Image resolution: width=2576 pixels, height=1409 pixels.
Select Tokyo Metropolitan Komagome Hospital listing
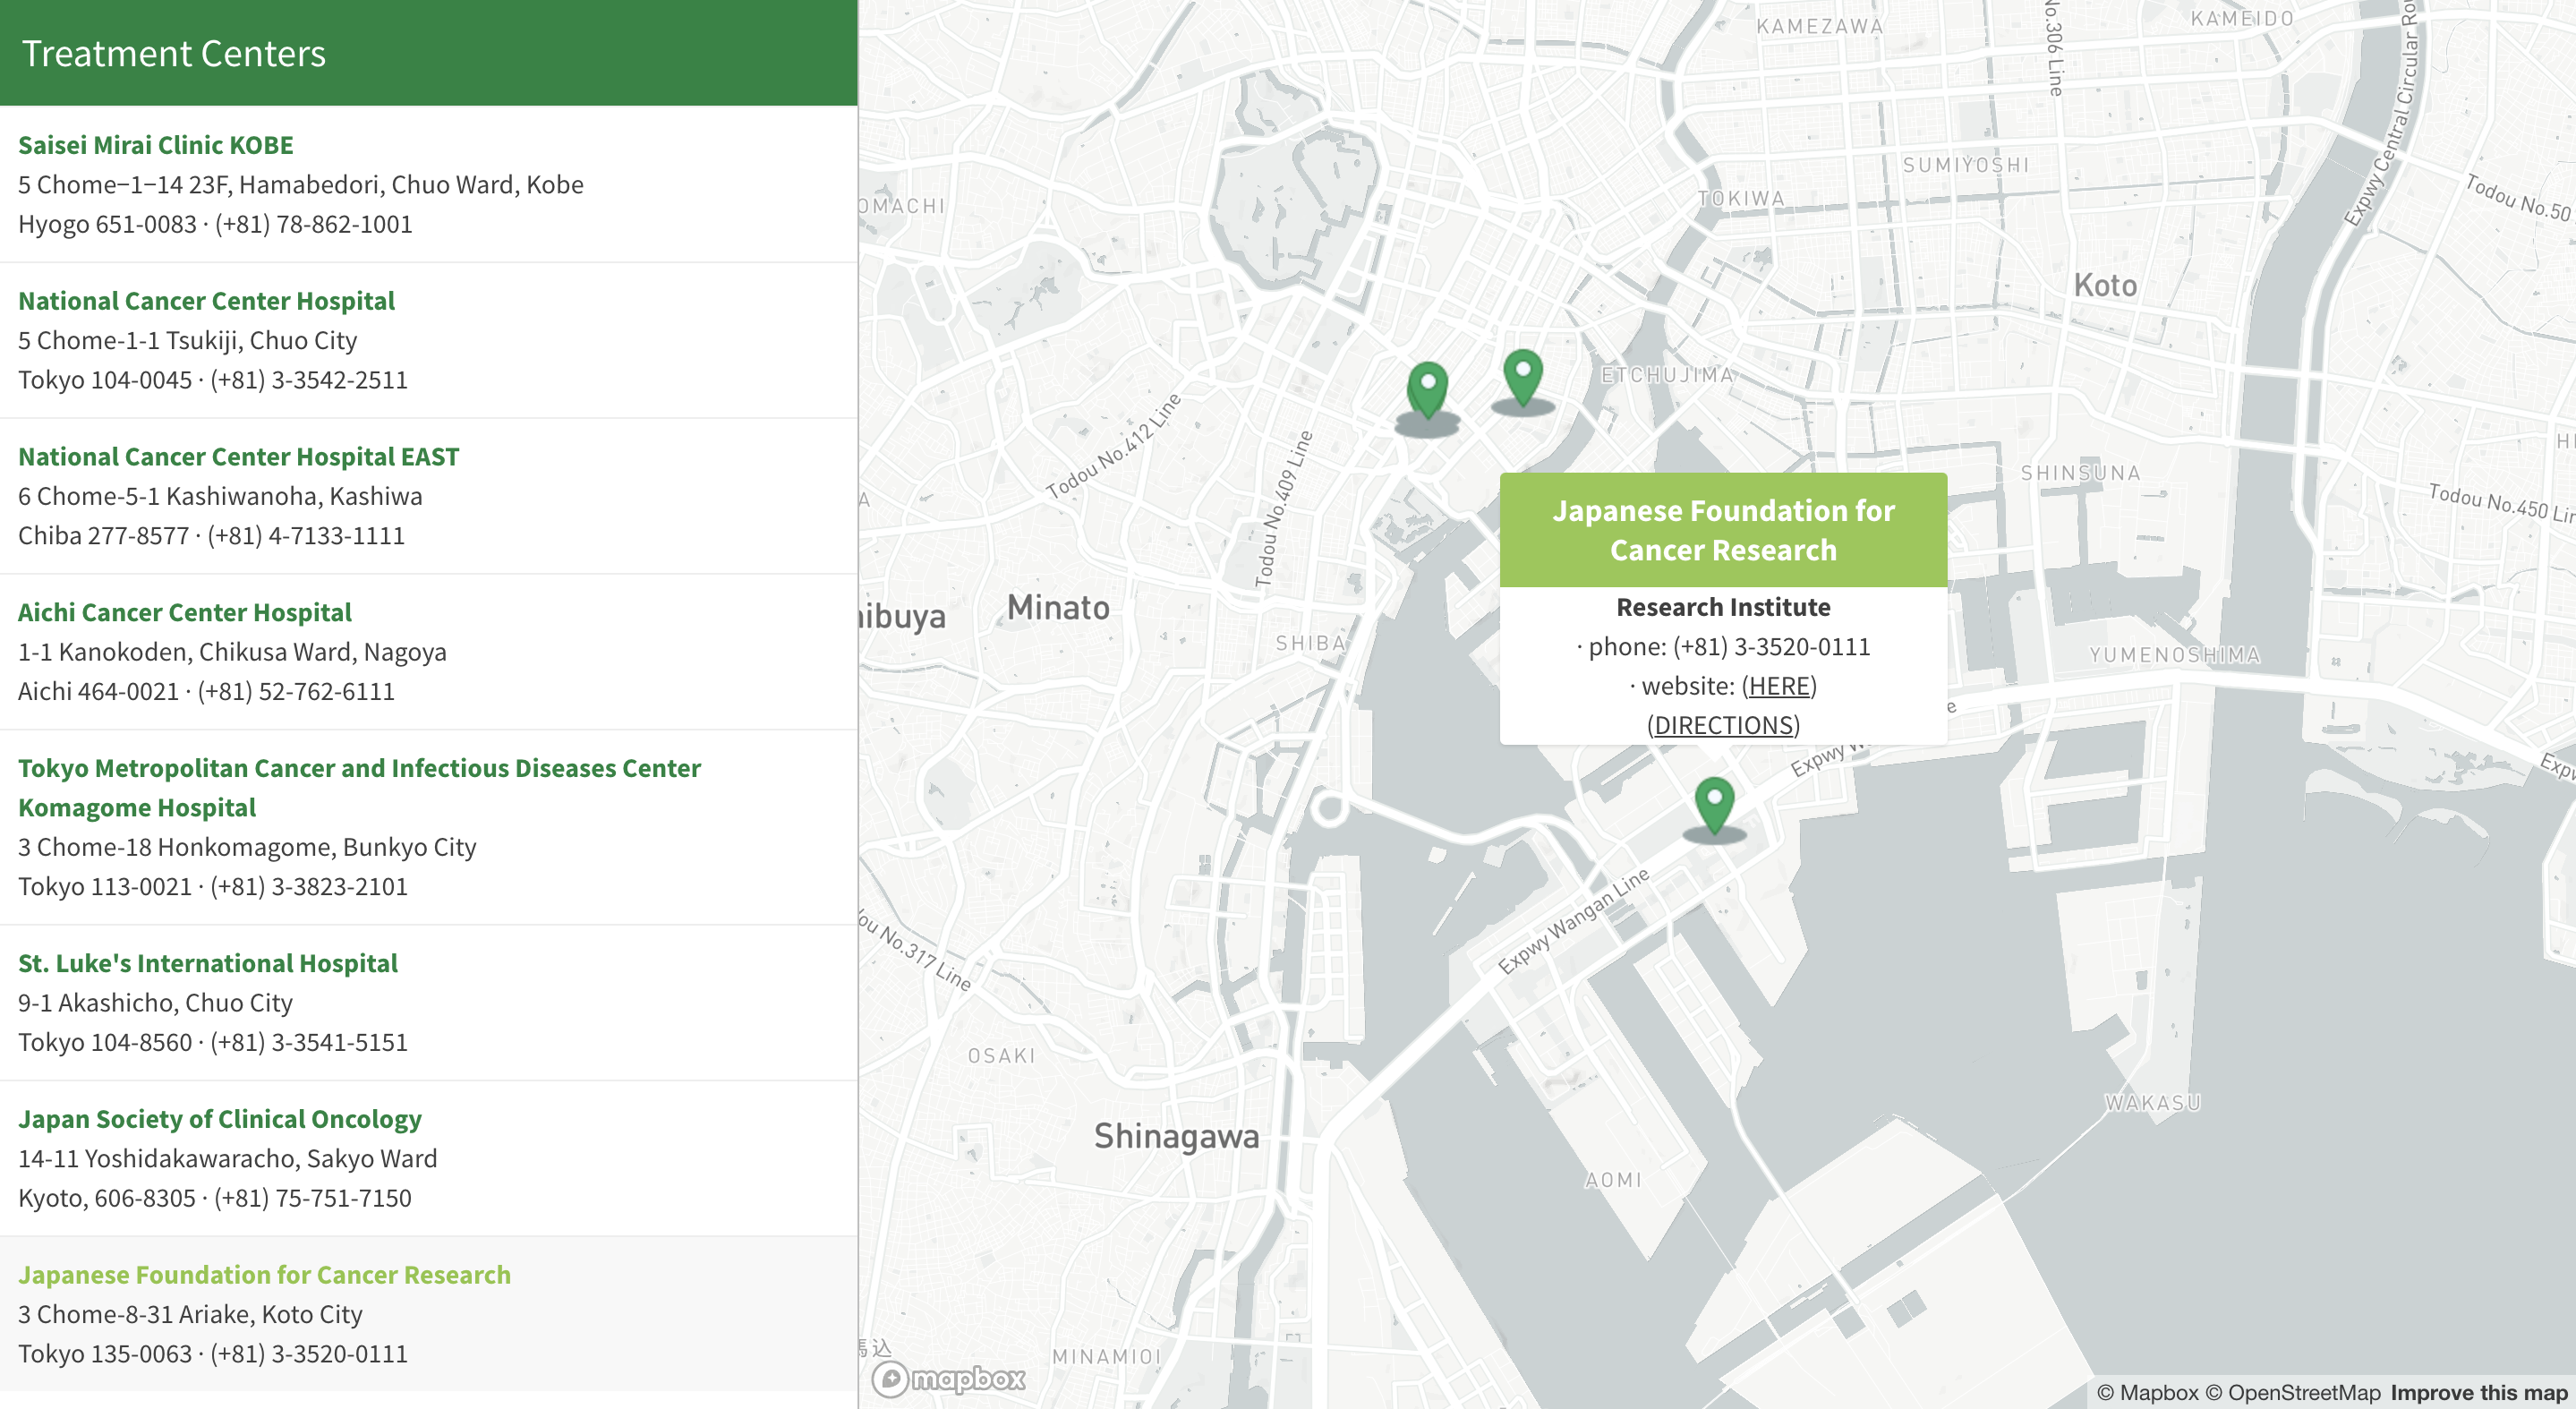(359, 768)
